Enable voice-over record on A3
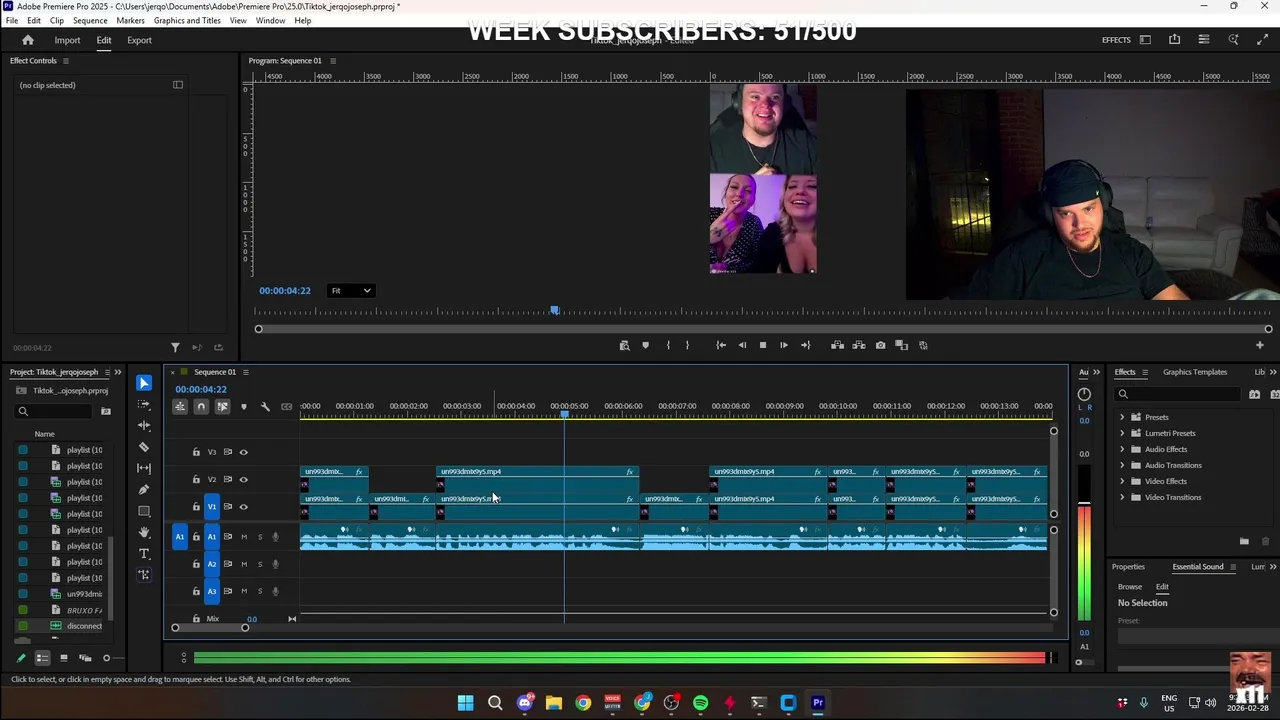This screenshot has height=720, width=1280. (x=276, y=591)
